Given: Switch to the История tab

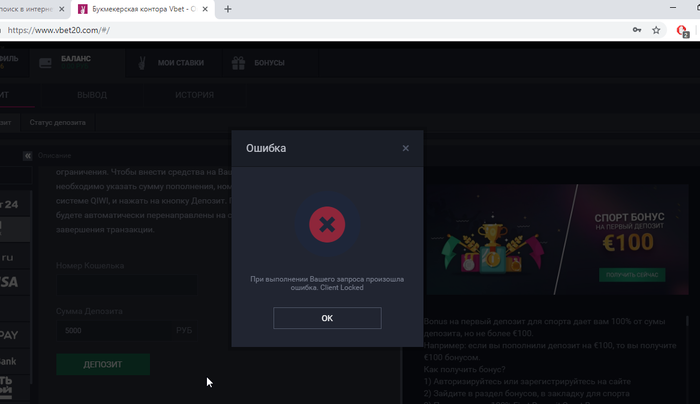Looking at the screenshot, I should pos(194,95).
